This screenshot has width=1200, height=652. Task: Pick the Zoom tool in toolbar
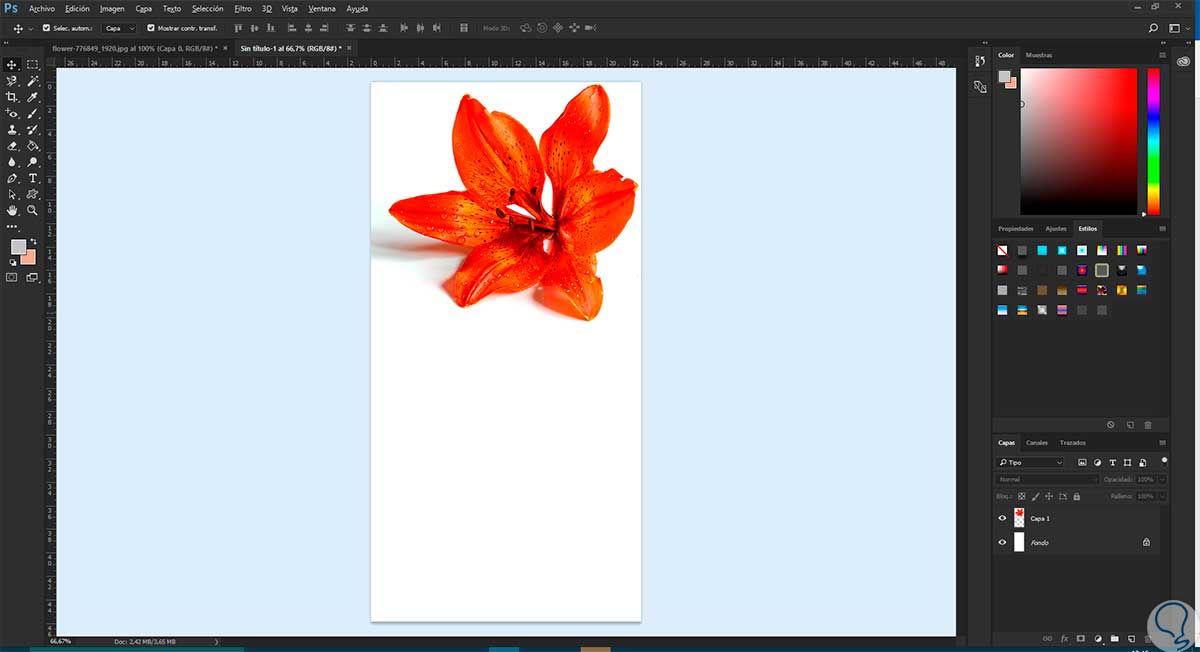[x=33, y=211]
